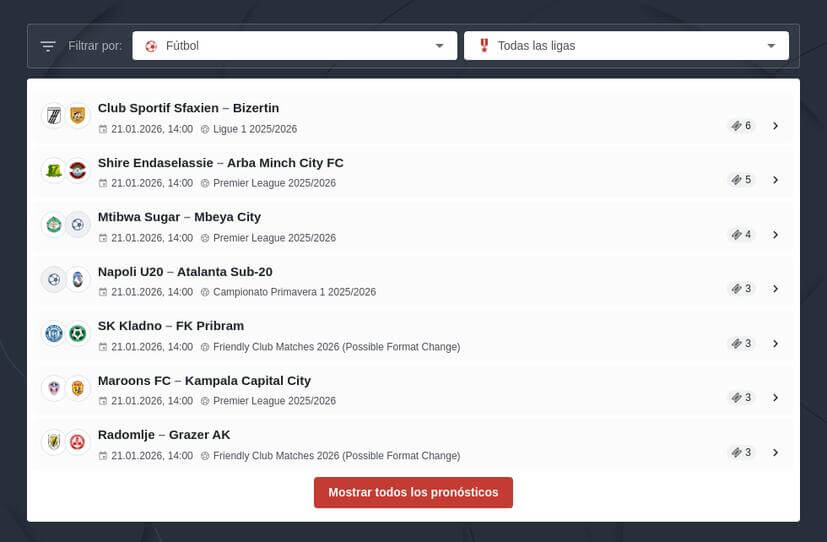Click Mostrar todos los pronósticos button
This screenshot has width=827, height=542.
(413, 492)
